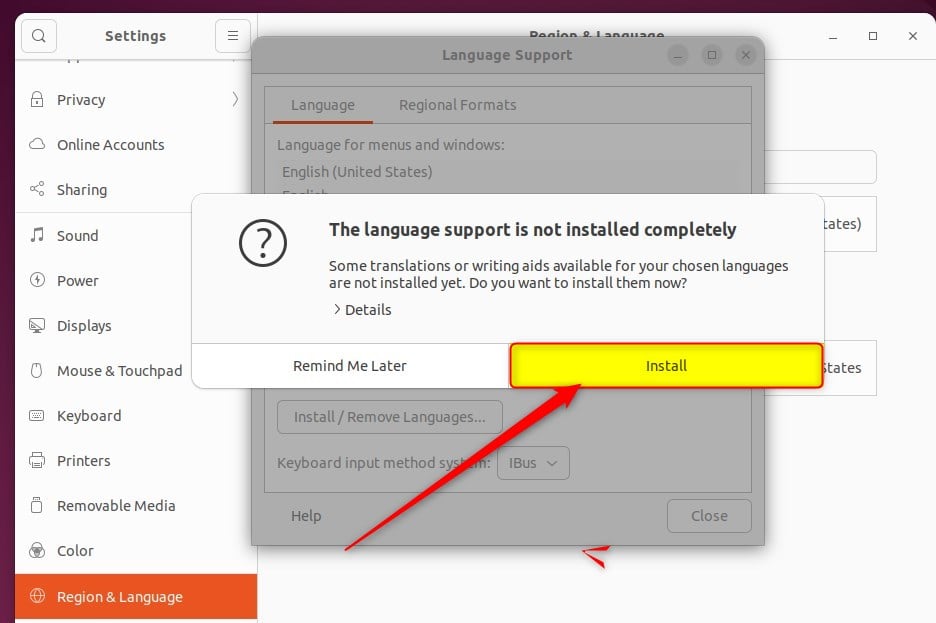
Task: Select the Sharing settings entry
Action: 80,190
